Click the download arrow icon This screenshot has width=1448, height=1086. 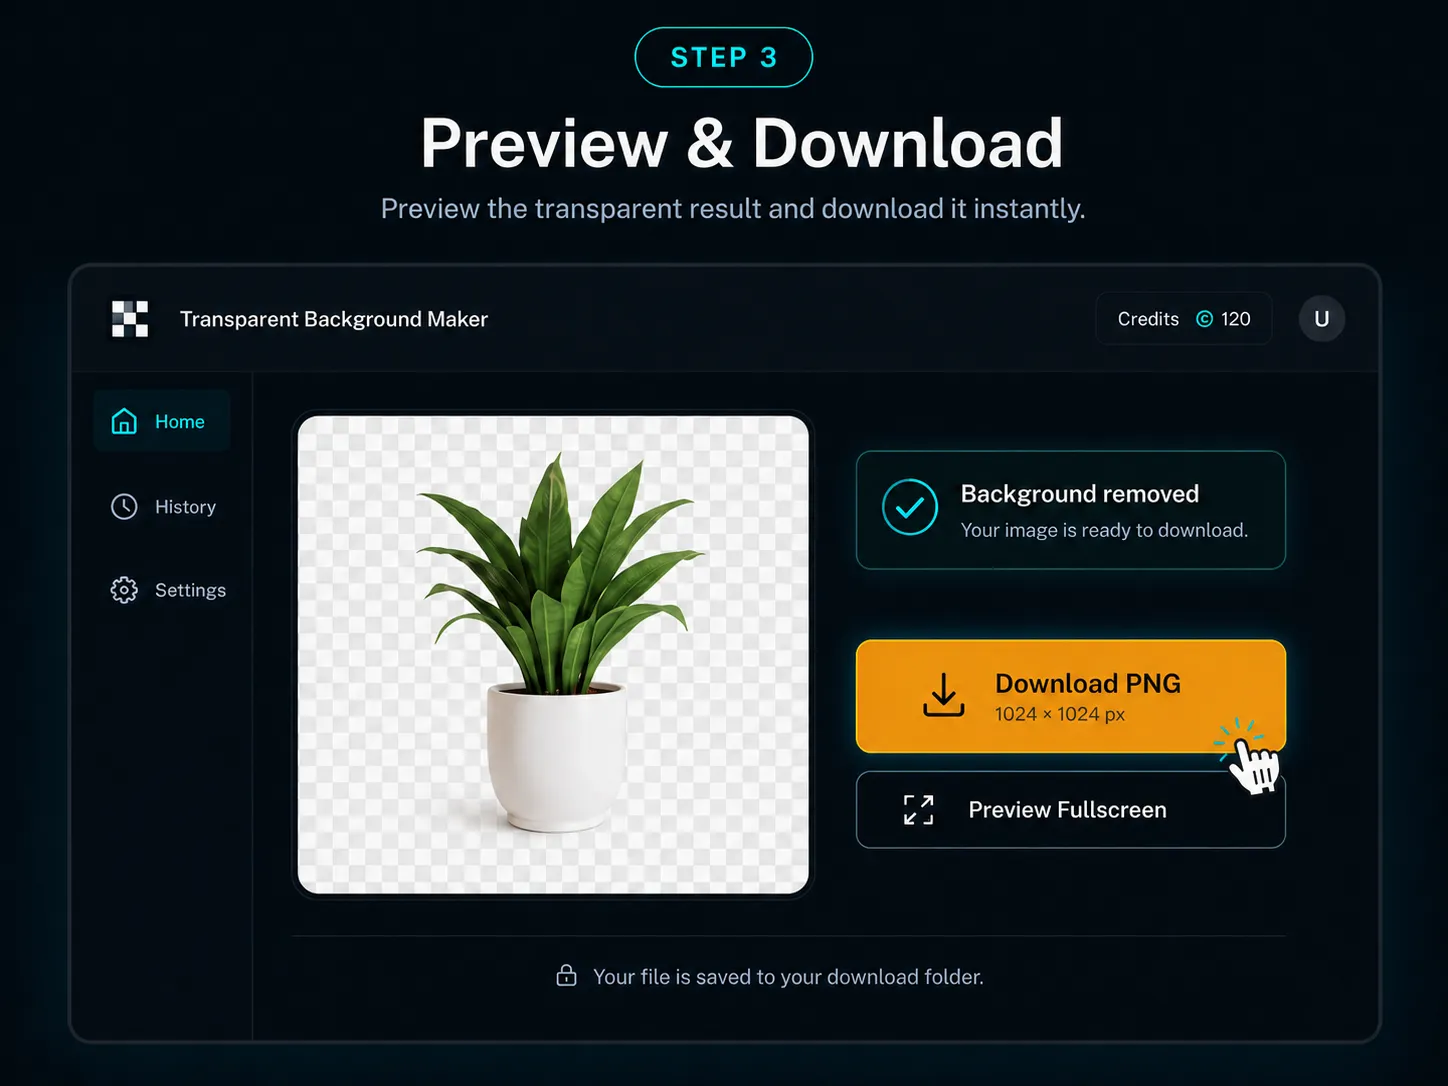tap(943, 695)
